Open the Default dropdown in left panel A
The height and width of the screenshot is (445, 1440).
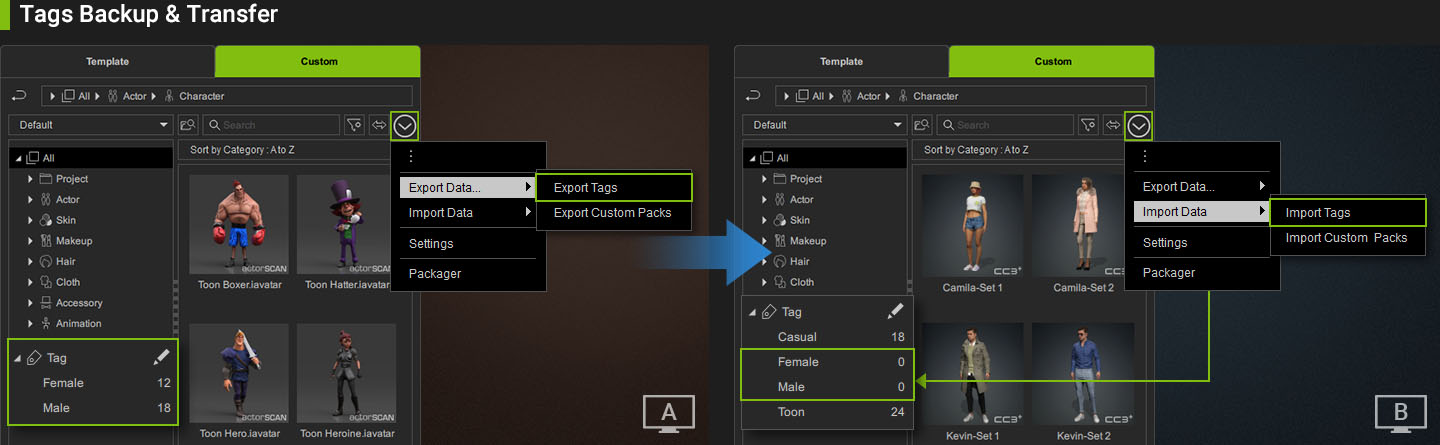[x=90, y=125]
